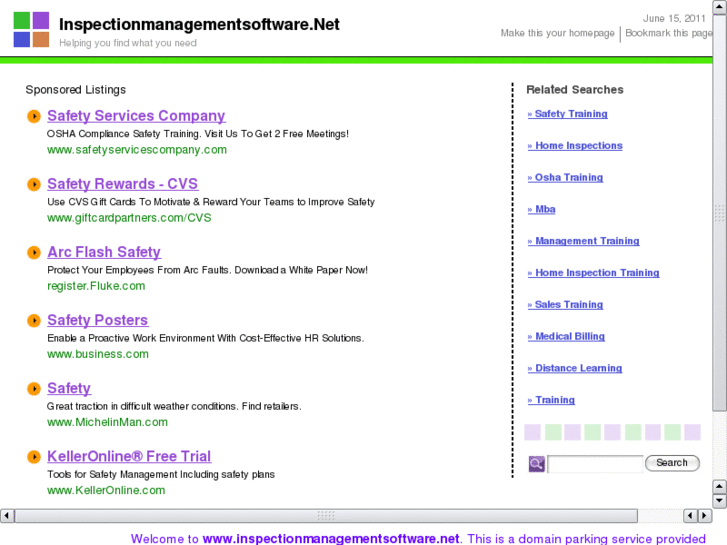Click the purple magnifier search icon
This screenshot has width=727, height=545.
tap(536, 463)
